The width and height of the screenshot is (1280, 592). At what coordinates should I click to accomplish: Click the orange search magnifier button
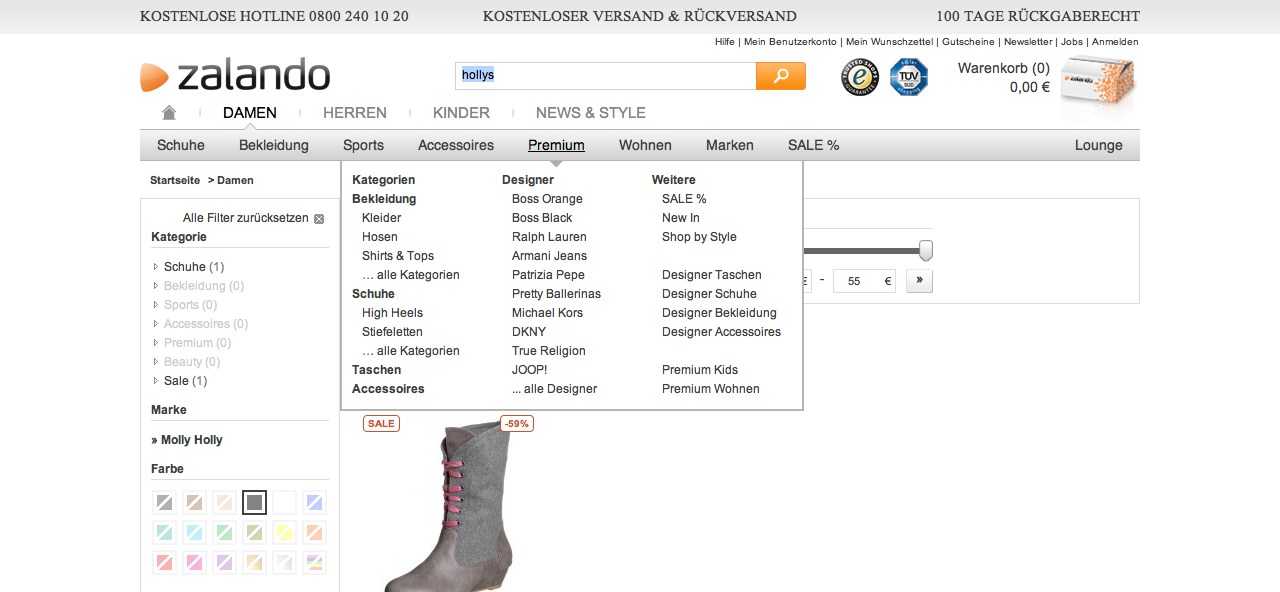[780, 76]
